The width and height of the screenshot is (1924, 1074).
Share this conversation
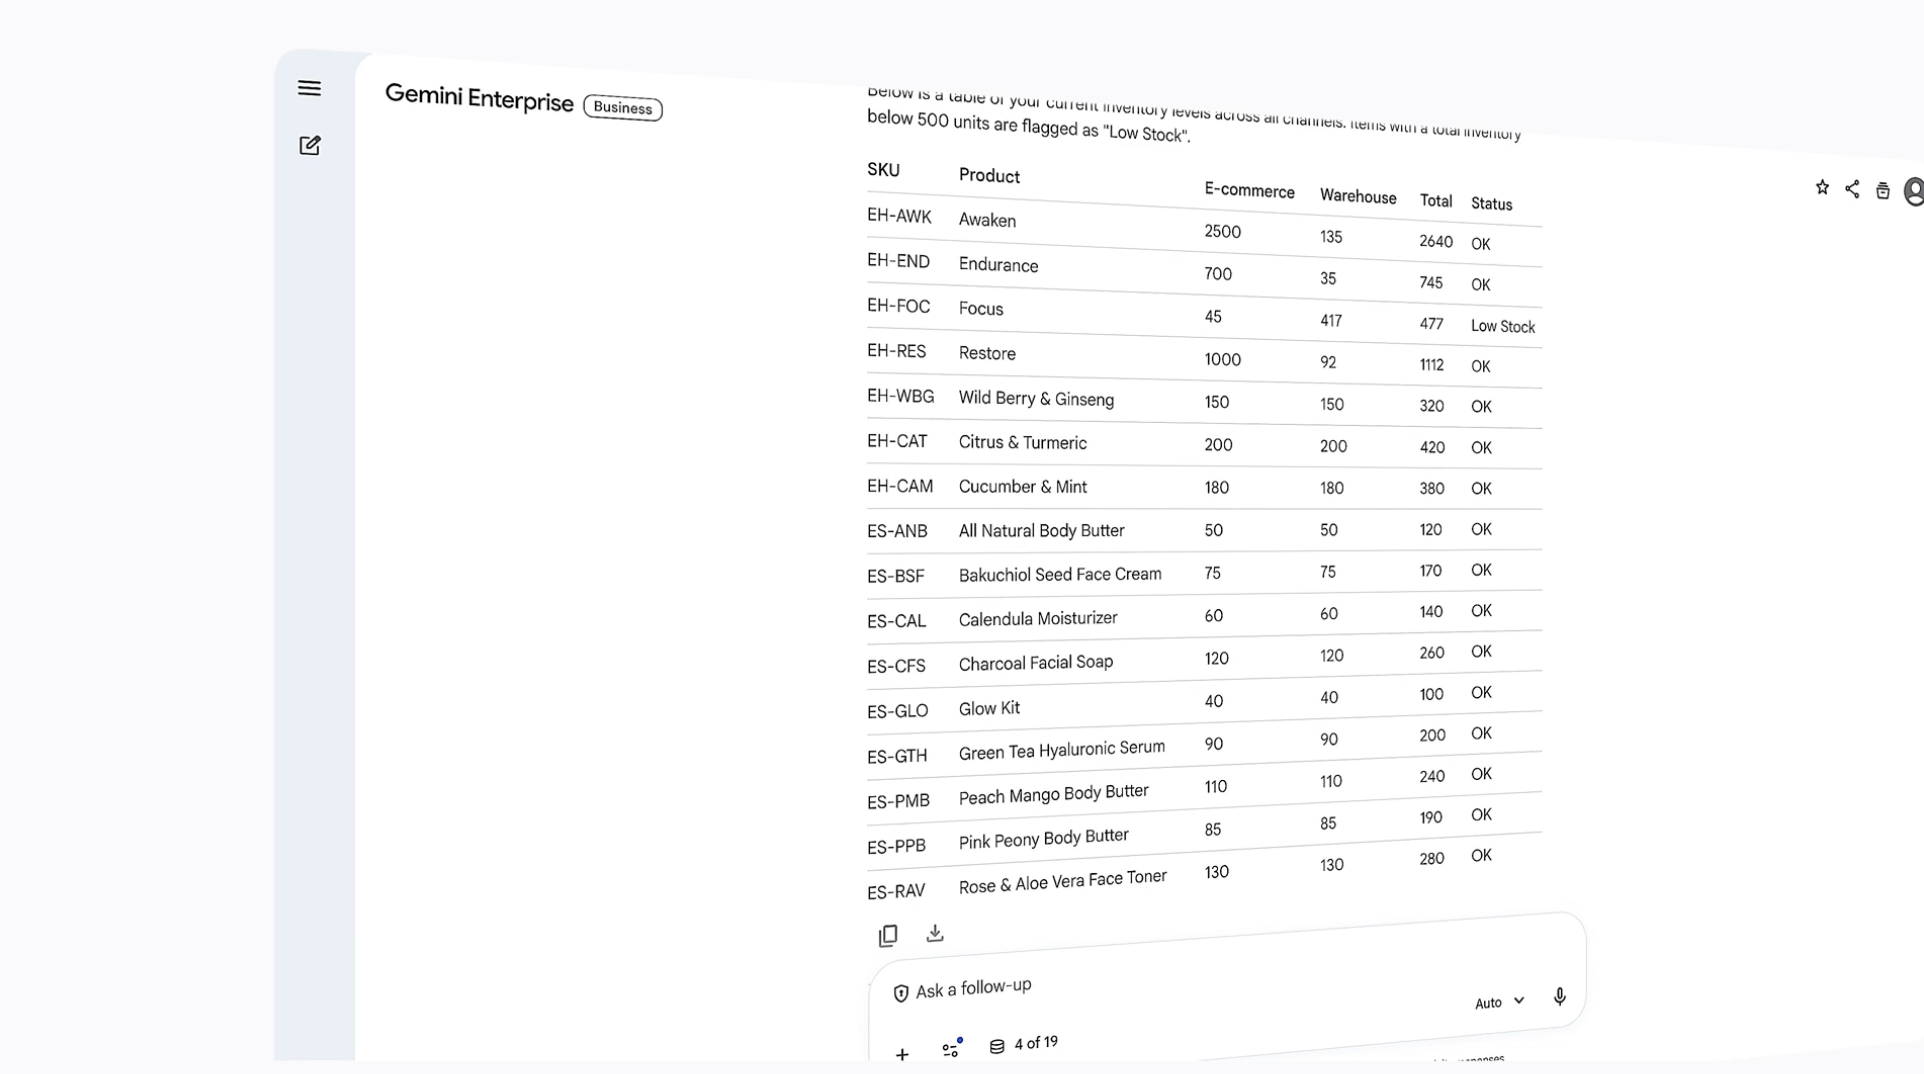[1852, 189]
